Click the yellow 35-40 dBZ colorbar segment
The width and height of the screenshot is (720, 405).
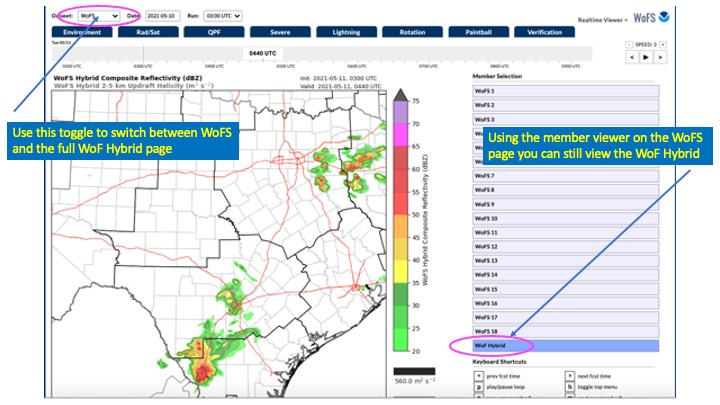(400, 271)
